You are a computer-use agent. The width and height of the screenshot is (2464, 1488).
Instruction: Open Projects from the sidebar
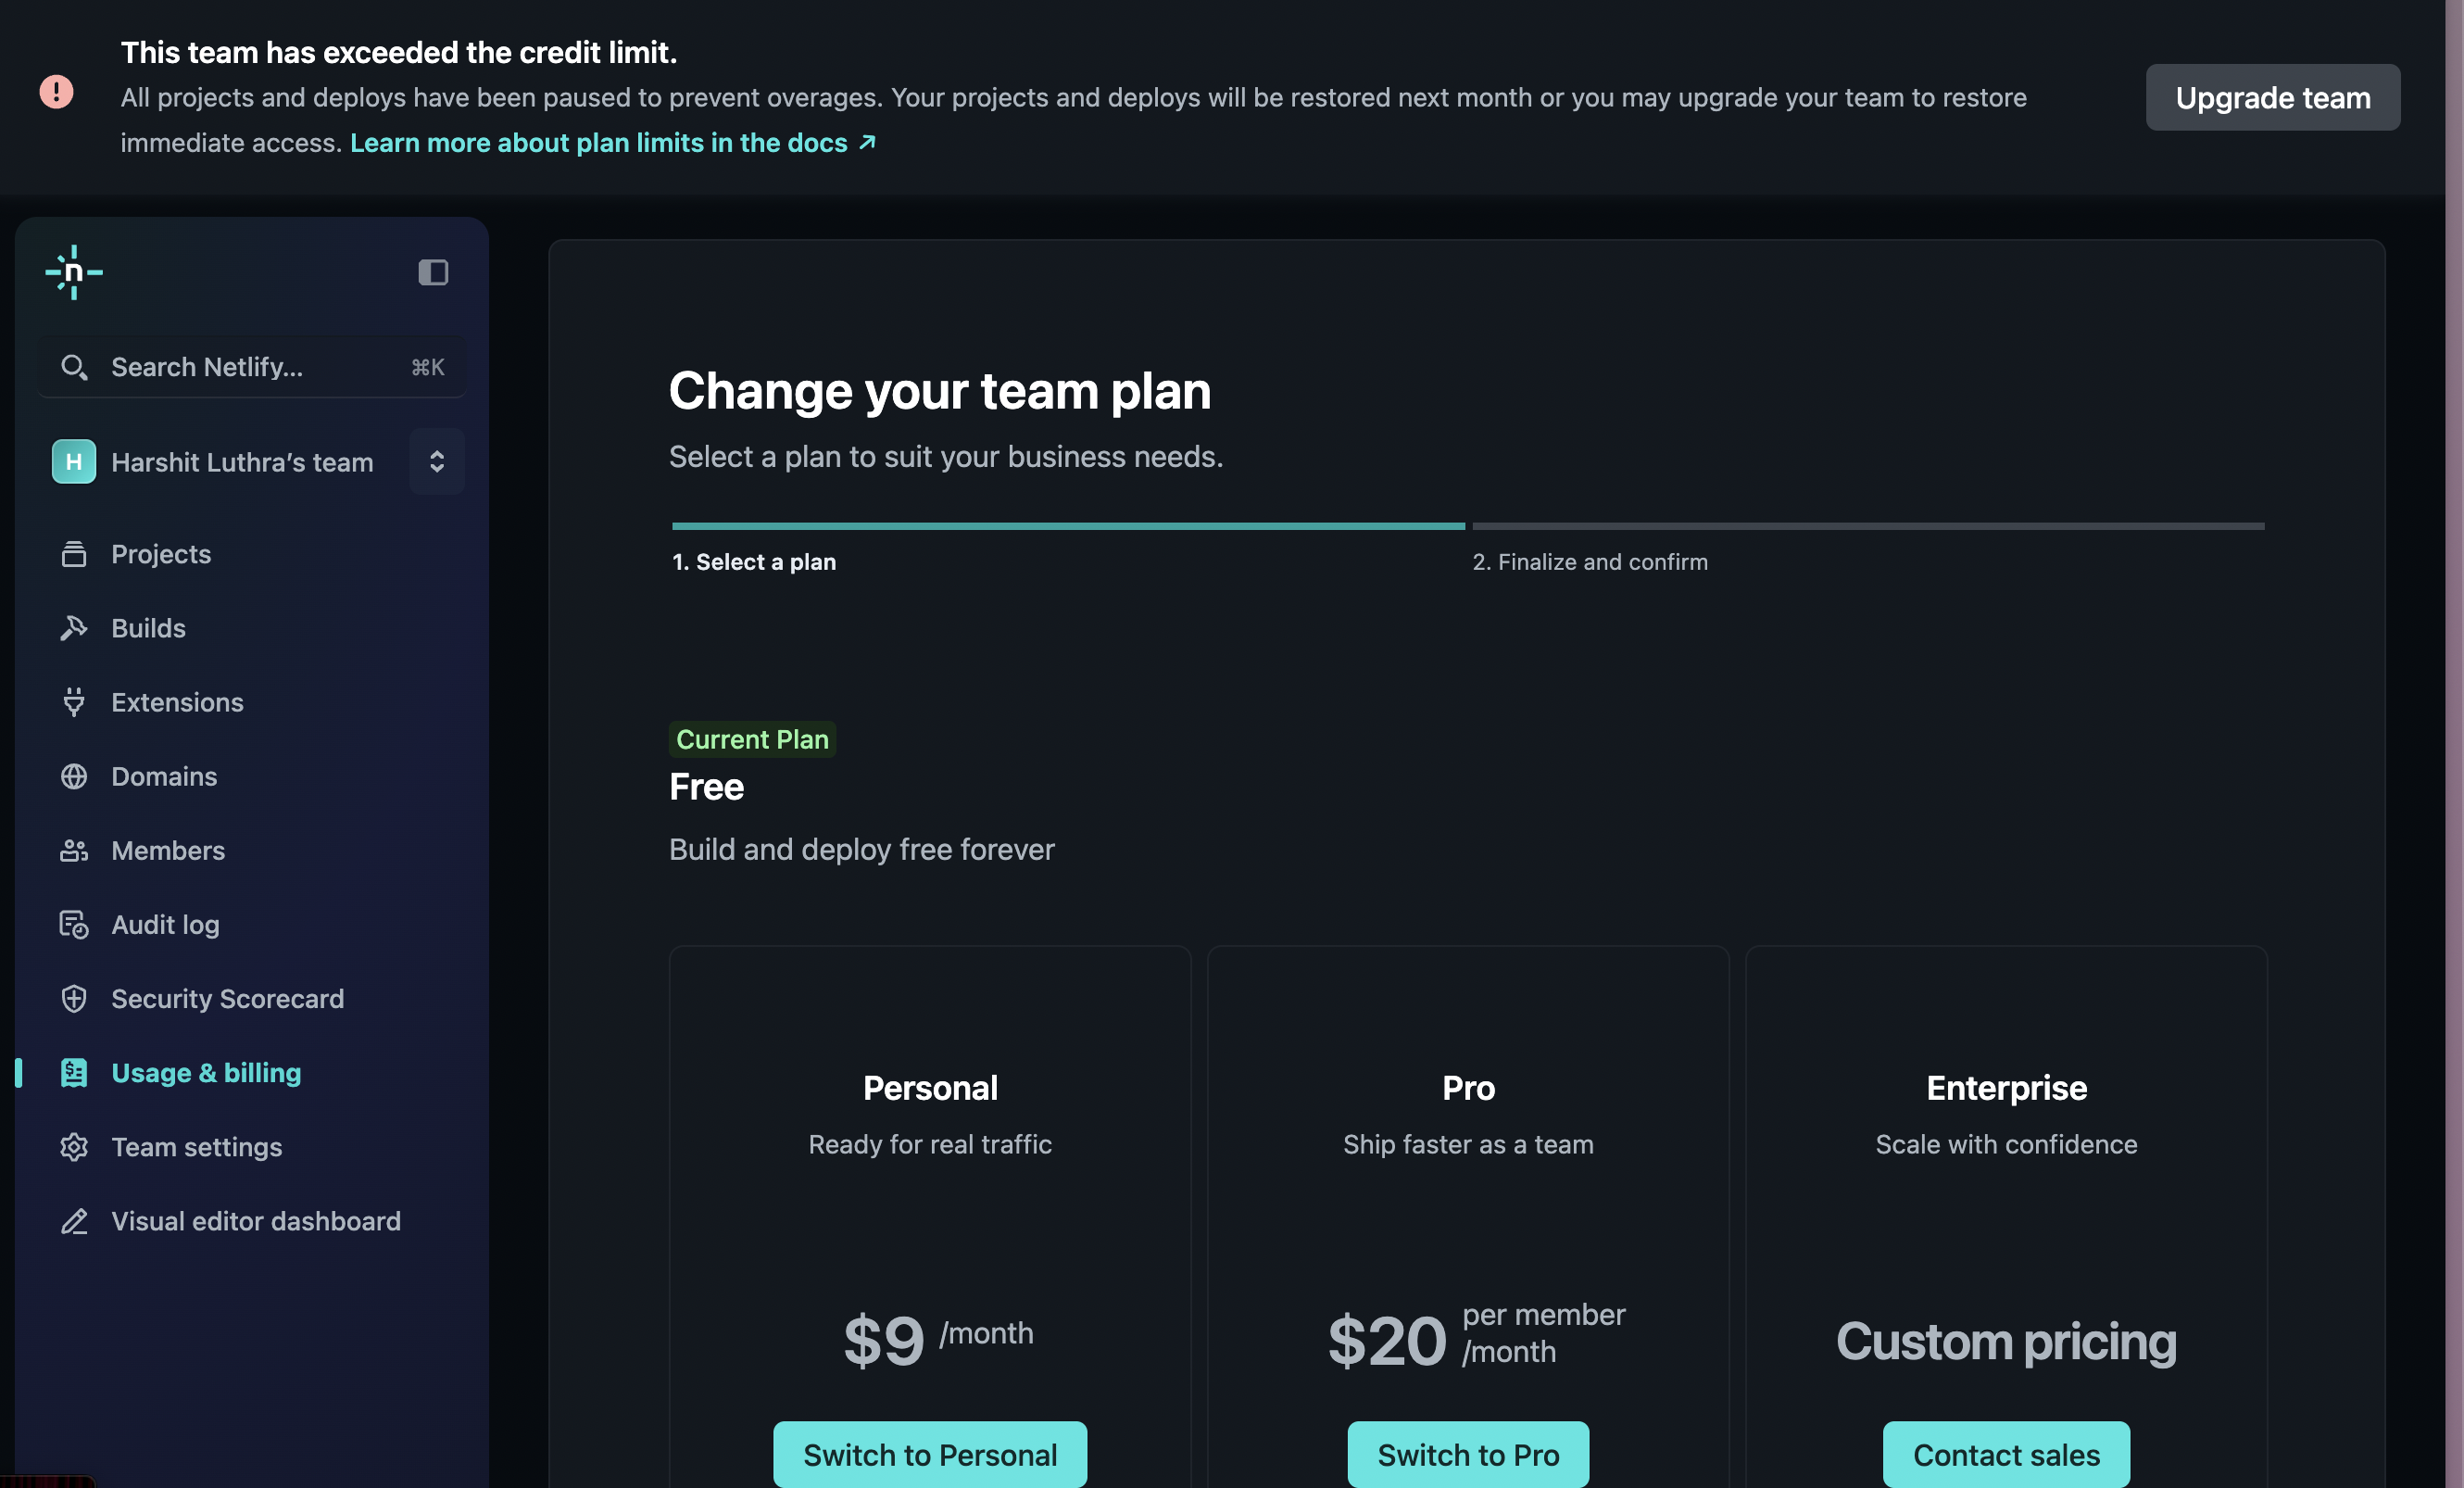(x=160, y=553)
